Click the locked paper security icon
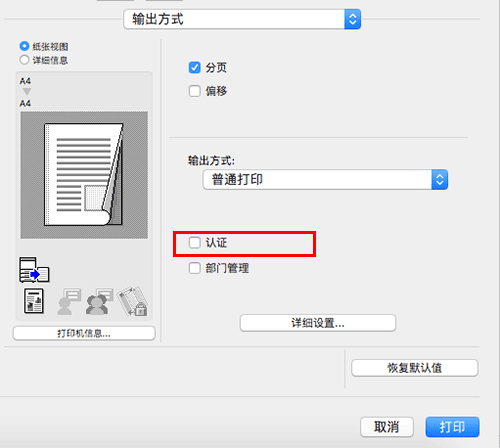Image resolution: width=500 pixels, height=448 pixels. click(133, 301)
